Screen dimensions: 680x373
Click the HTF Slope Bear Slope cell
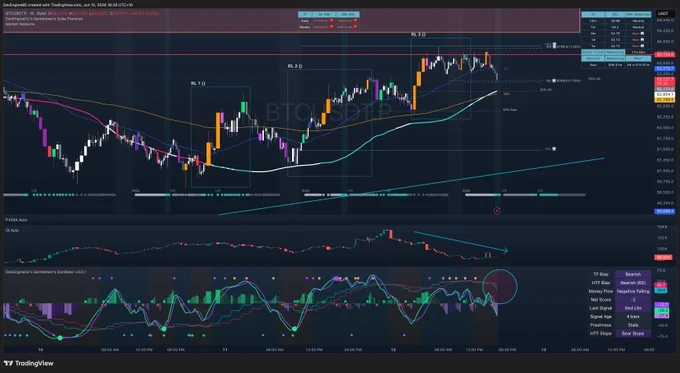point(633,334)
